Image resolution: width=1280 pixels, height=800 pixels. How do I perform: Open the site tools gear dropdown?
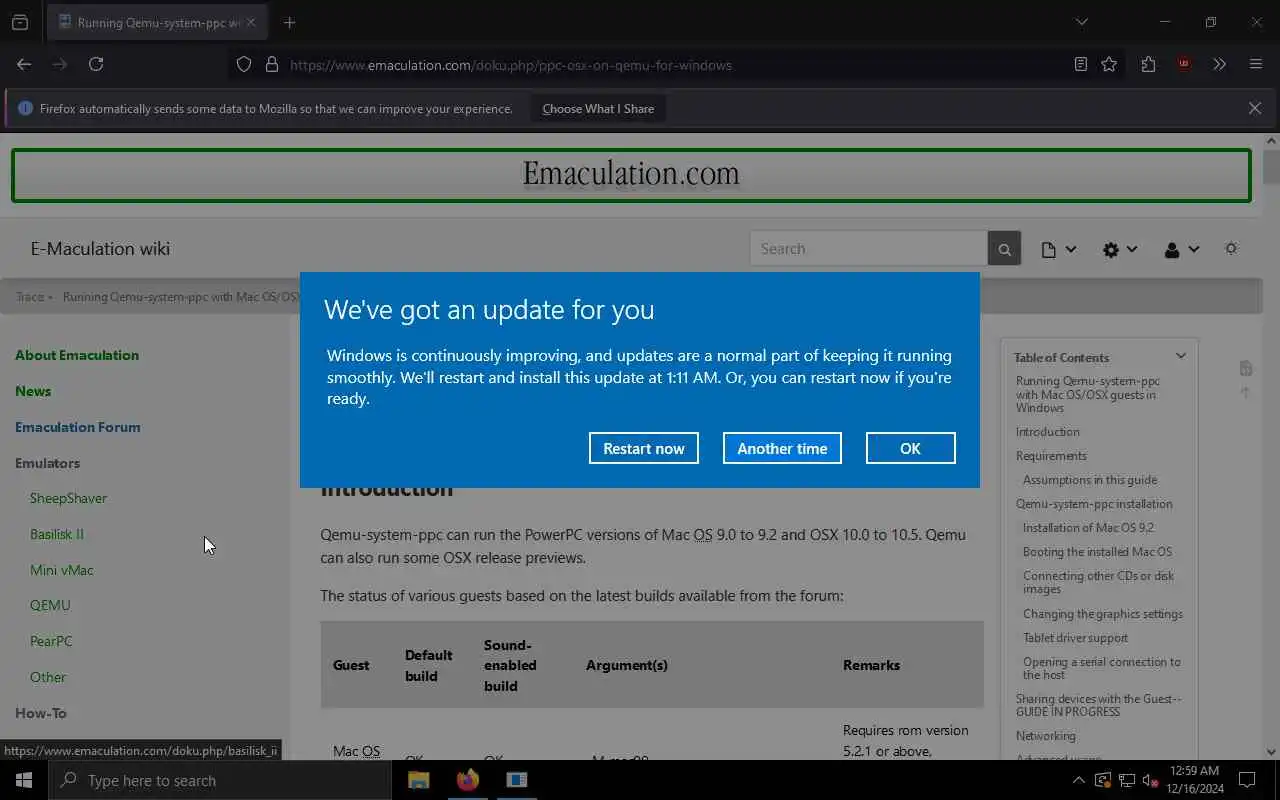(x=1119, y=250)
